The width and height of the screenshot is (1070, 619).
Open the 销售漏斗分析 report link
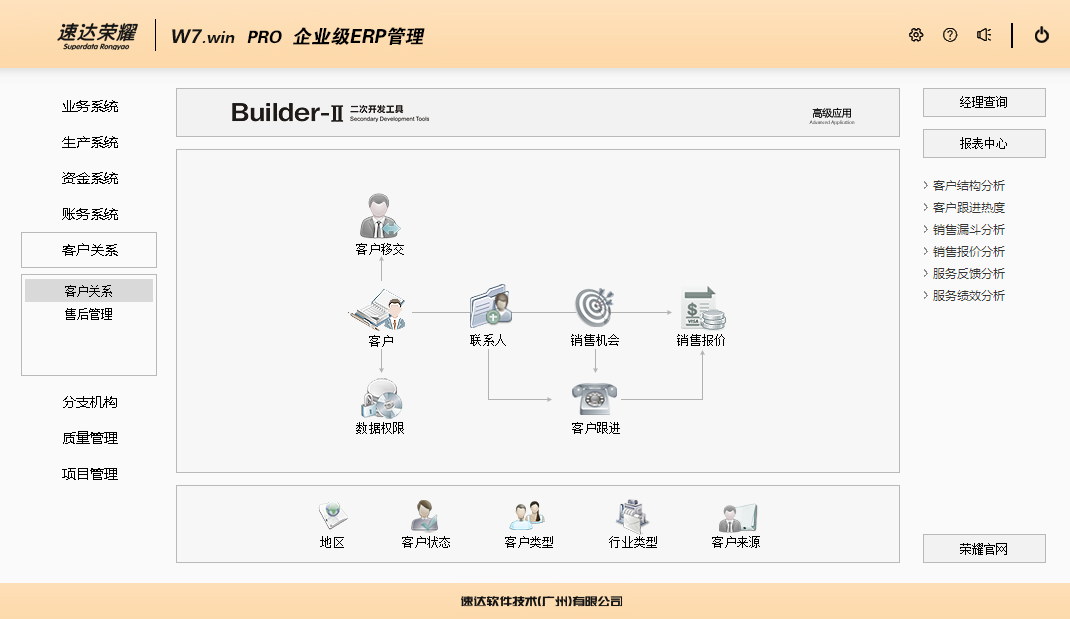(968, 229)
